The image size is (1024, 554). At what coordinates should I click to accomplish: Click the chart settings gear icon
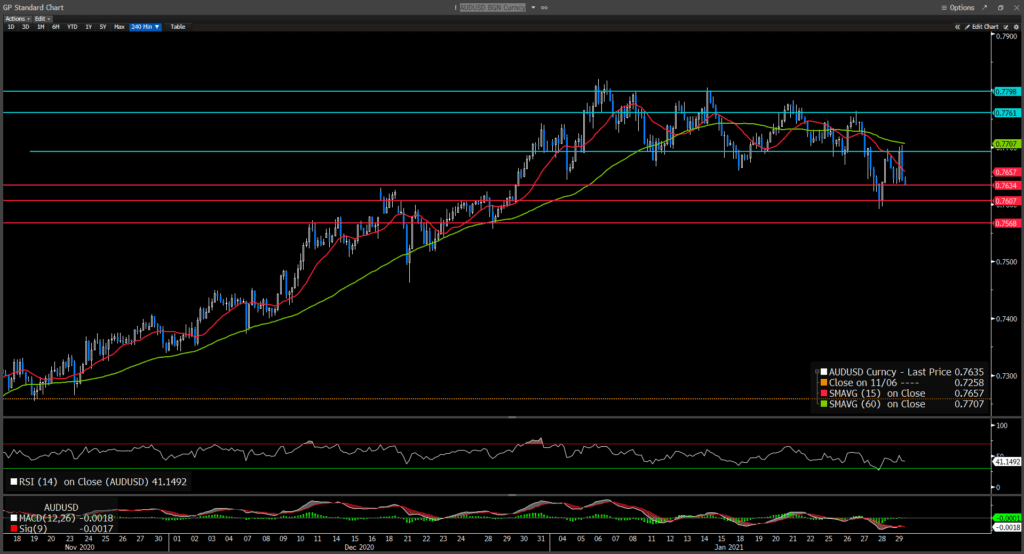click(1016, 27)
